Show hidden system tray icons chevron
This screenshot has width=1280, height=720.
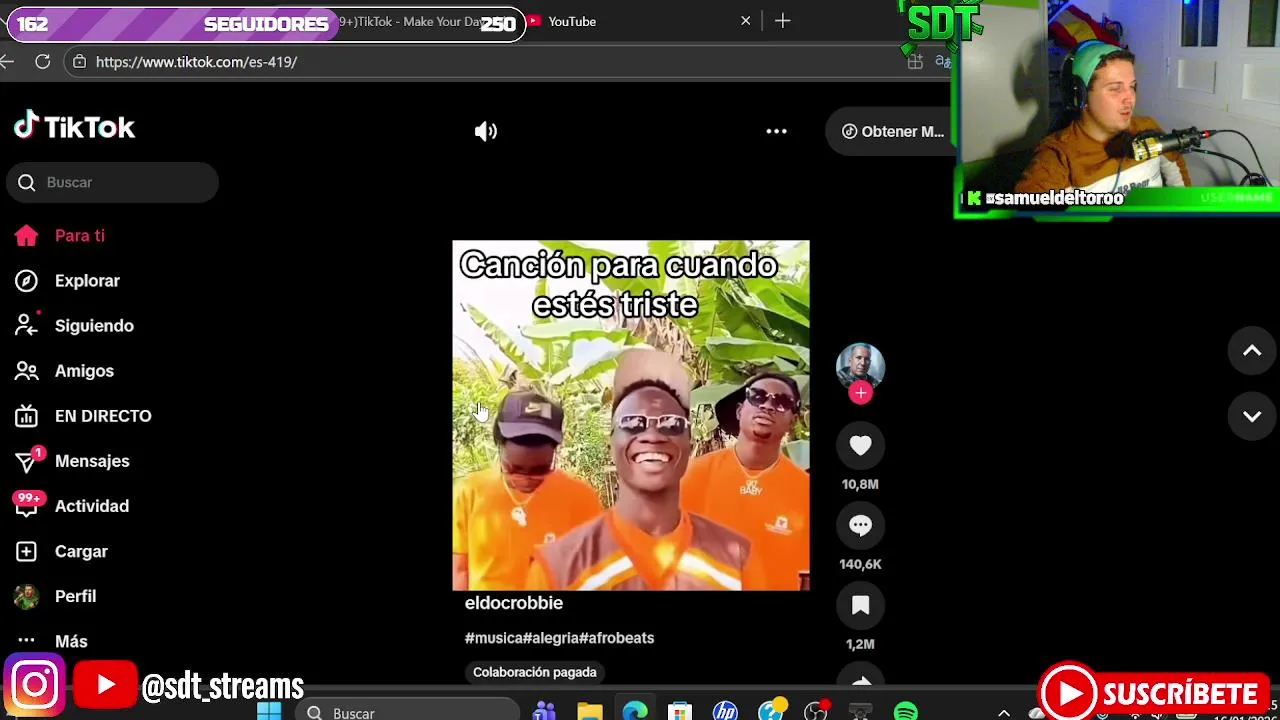[x=1004, y=713]
